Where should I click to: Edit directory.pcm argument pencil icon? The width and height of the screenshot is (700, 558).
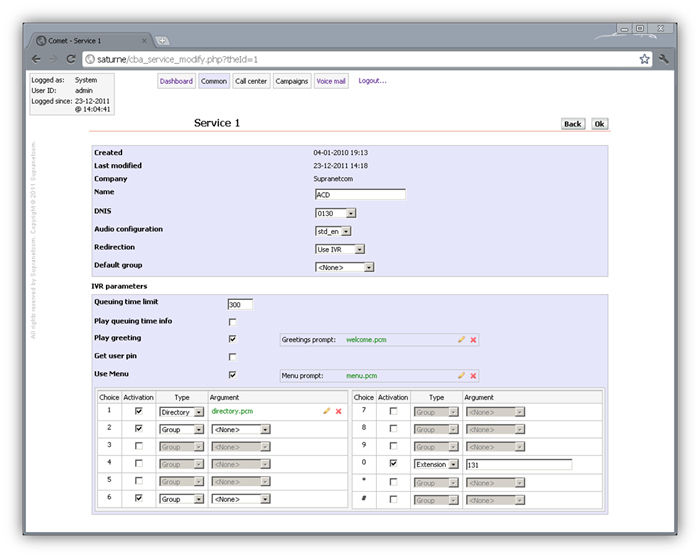(x=326, y=411)
